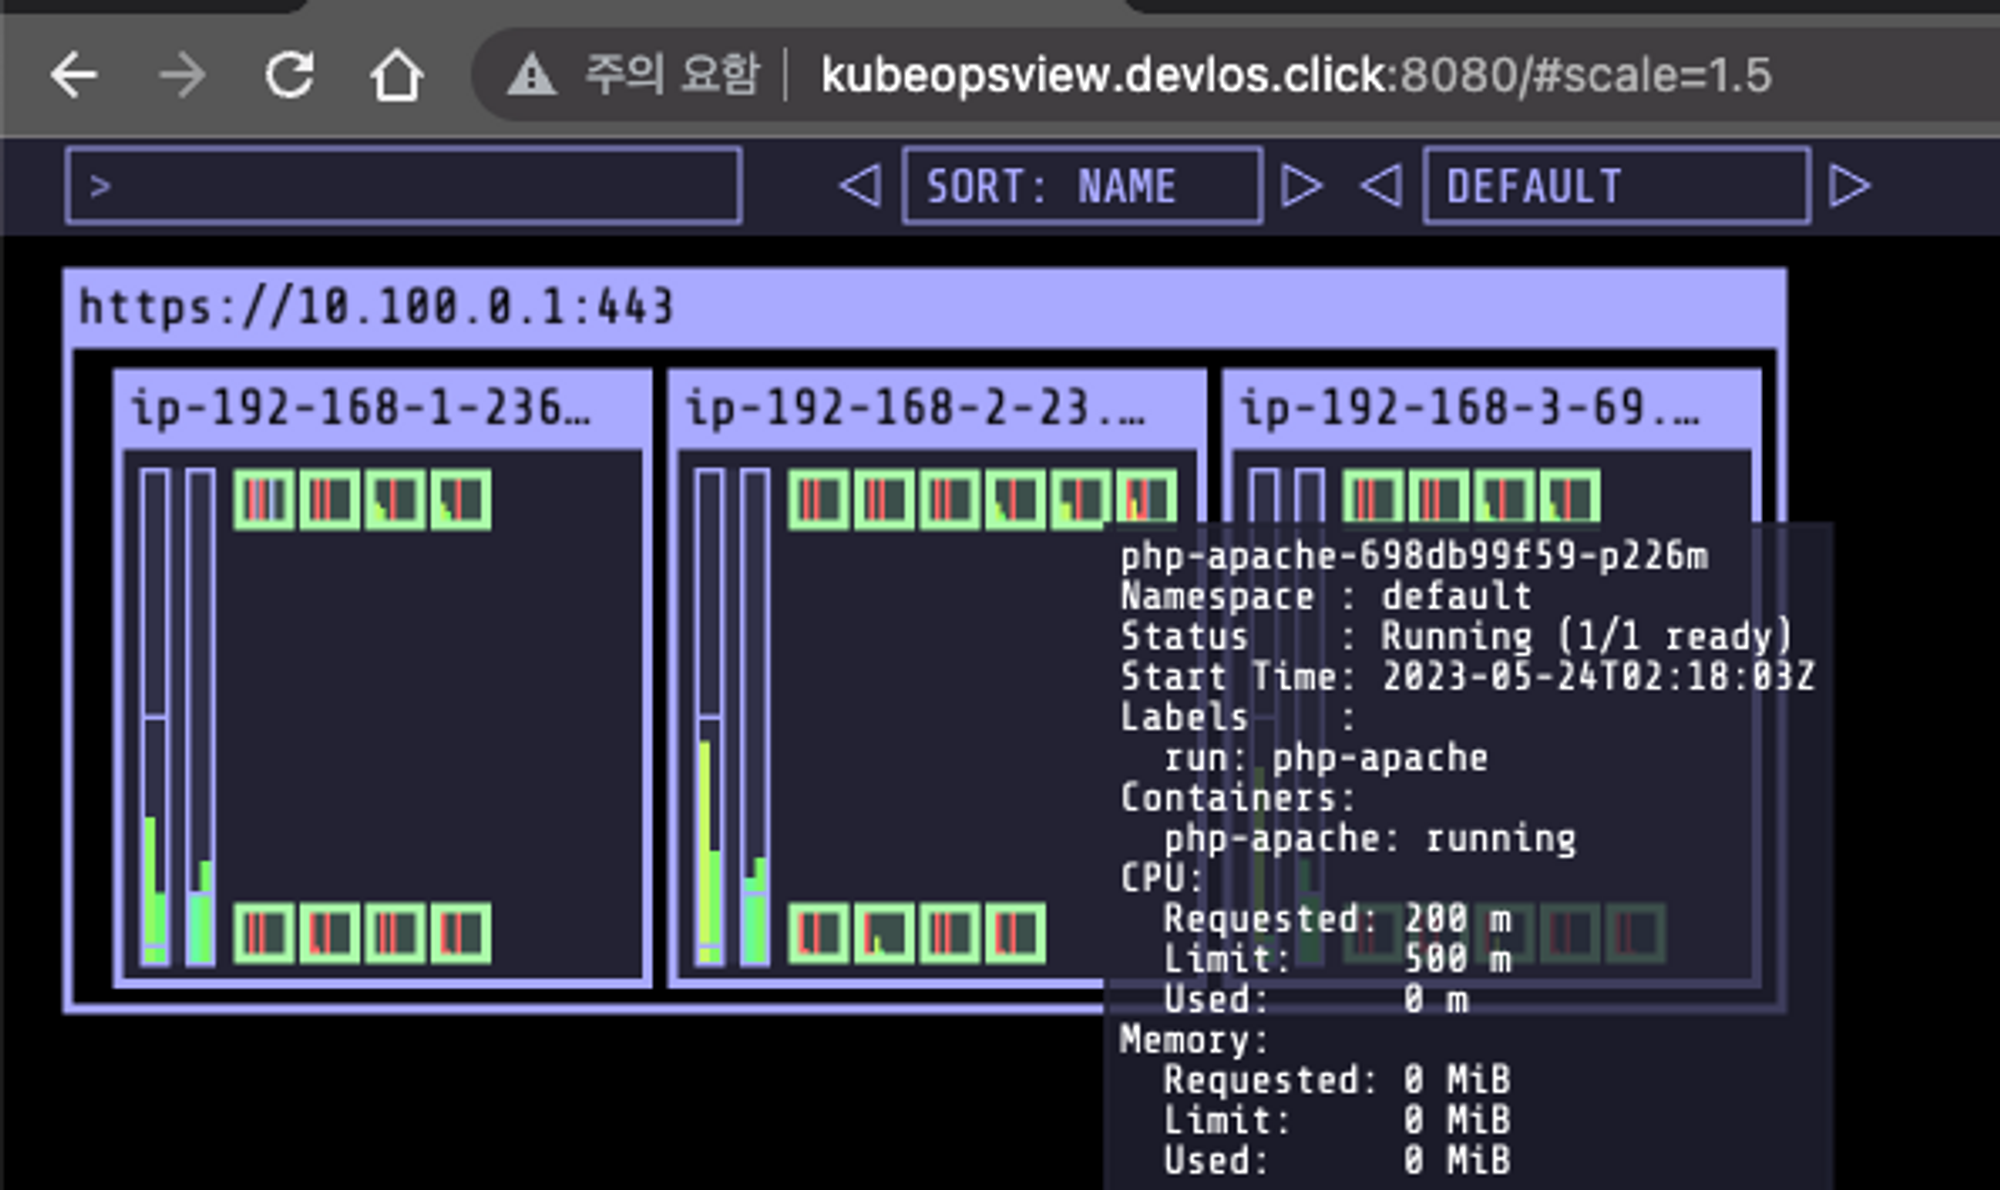Viewport: 2000px width, 1190px height.
Task: Switch to the next theme after DEFAULT
Action: [1849, 186]
